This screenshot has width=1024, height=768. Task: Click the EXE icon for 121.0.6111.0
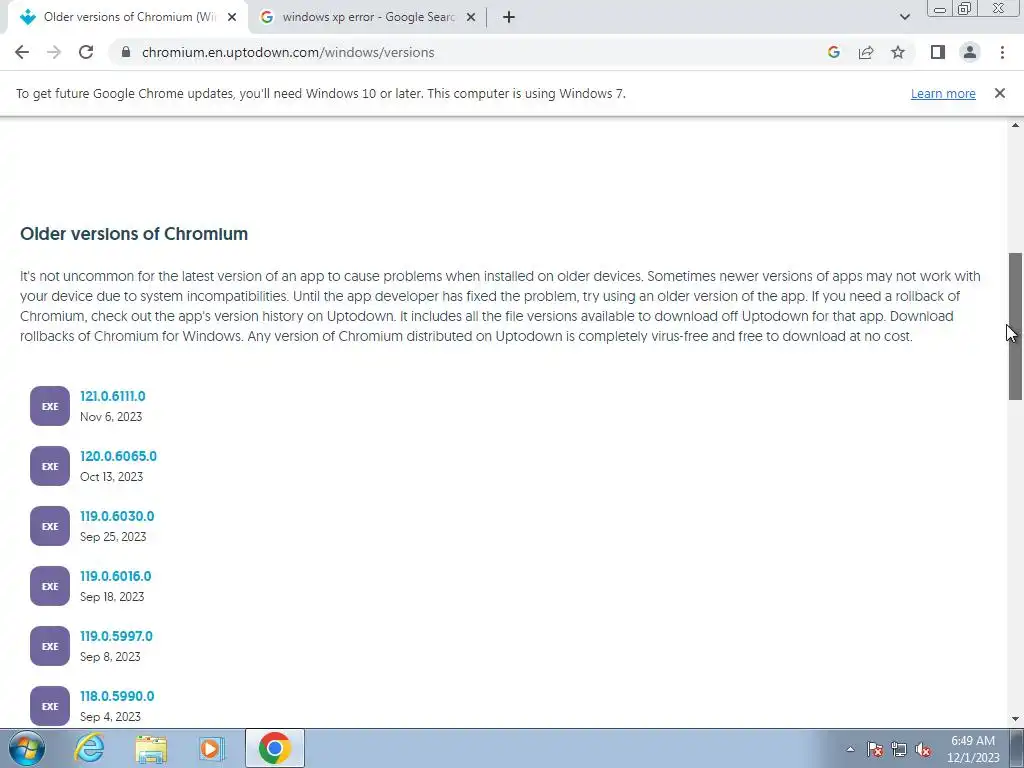[x=50, y=406]
